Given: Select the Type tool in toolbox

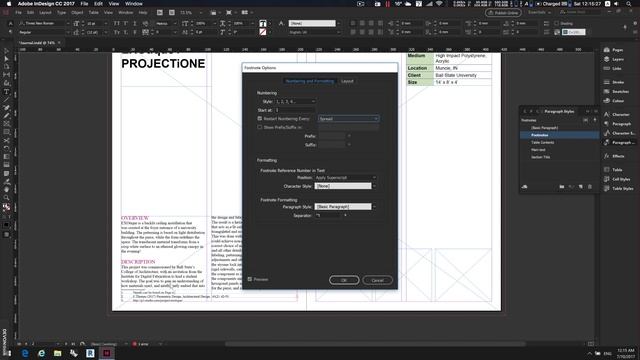Looking at the screenshot, I should tap(6, 92).
